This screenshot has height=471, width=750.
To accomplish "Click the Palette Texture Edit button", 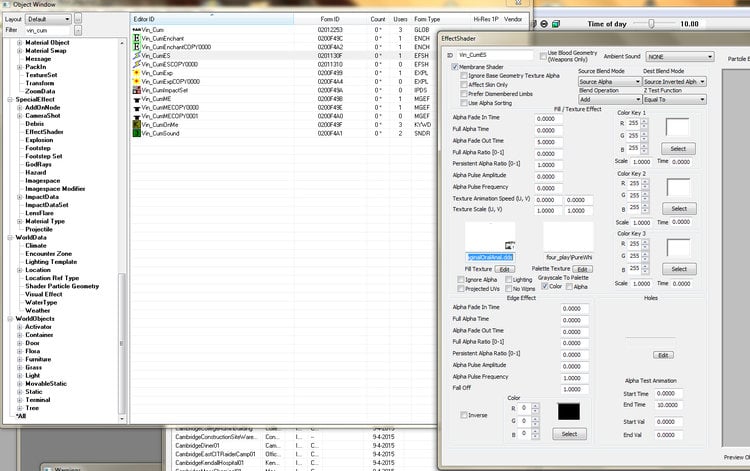I will [x=583, y=269].
